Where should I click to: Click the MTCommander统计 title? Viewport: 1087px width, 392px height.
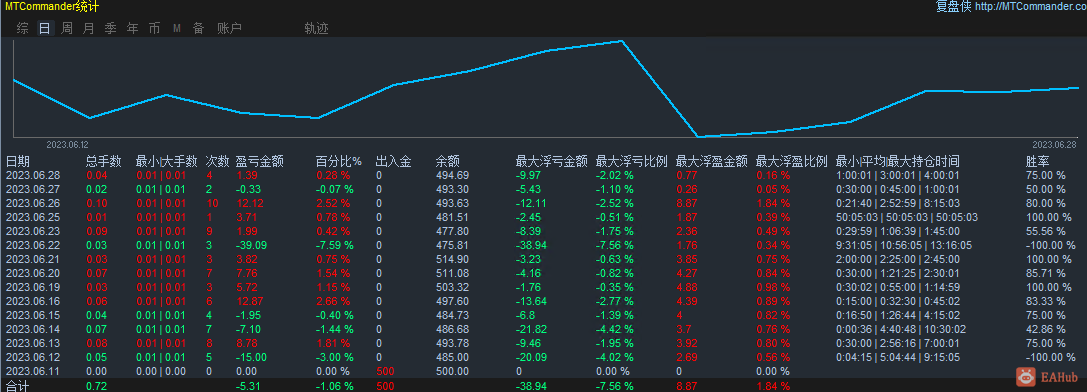pos(52,7)
